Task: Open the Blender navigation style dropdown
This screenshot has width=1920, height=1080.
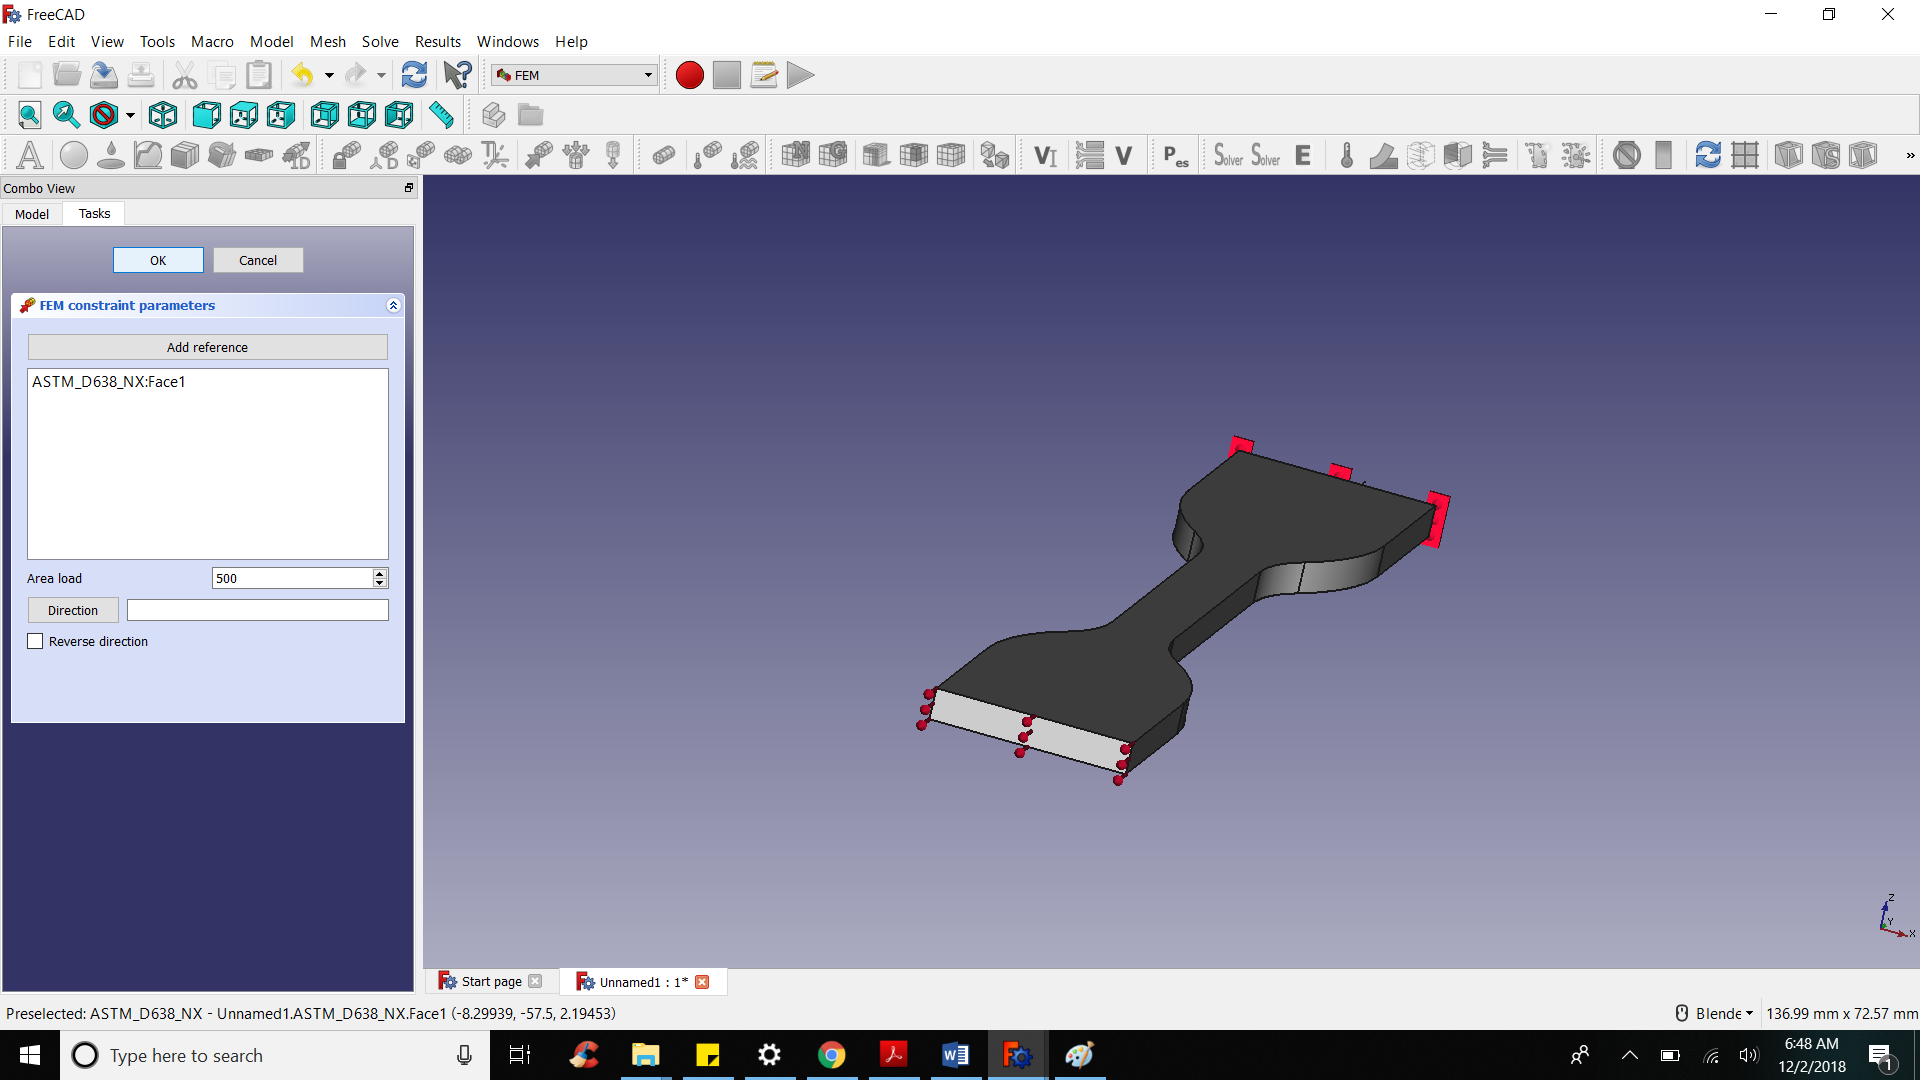Action: [x=1717, y=1013]
